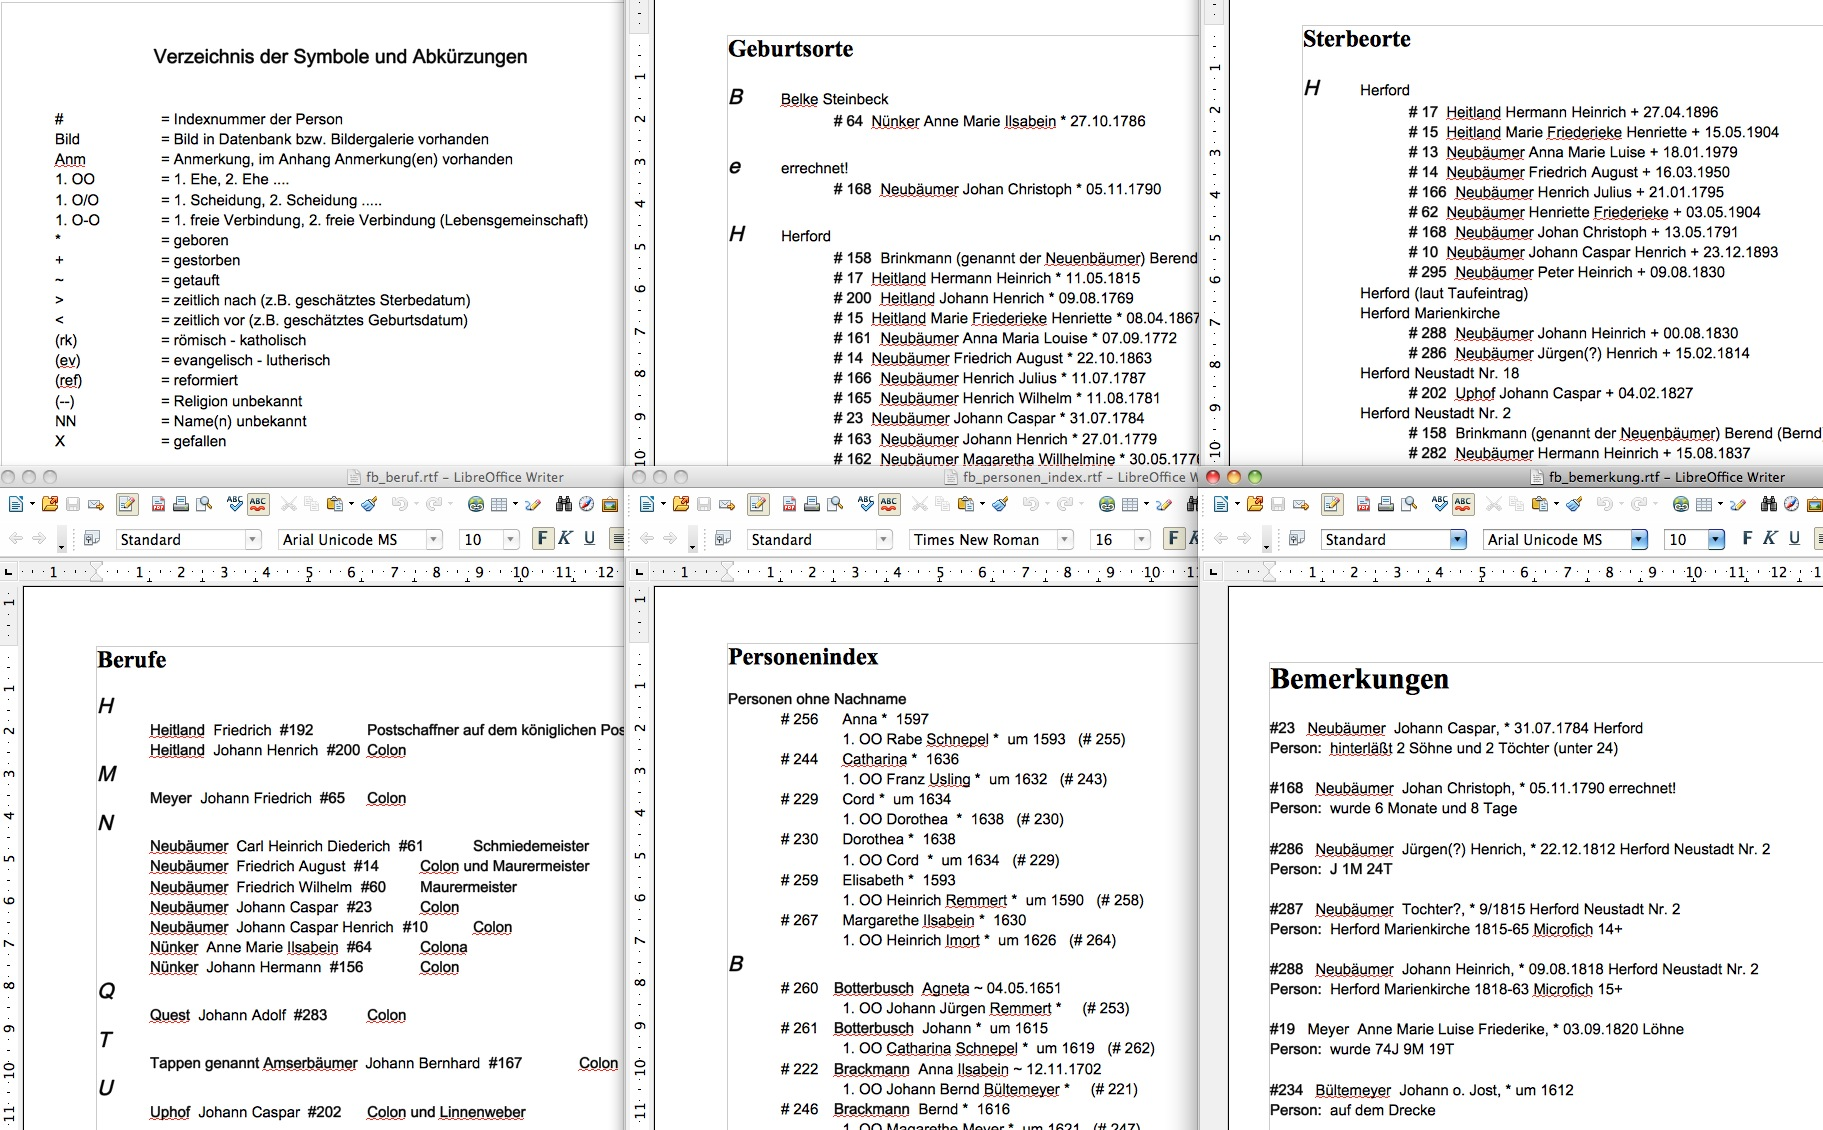Open Find & Replace binoculars in fb_bemerkung window
1823x1130 pixels.
(1768, 504)
